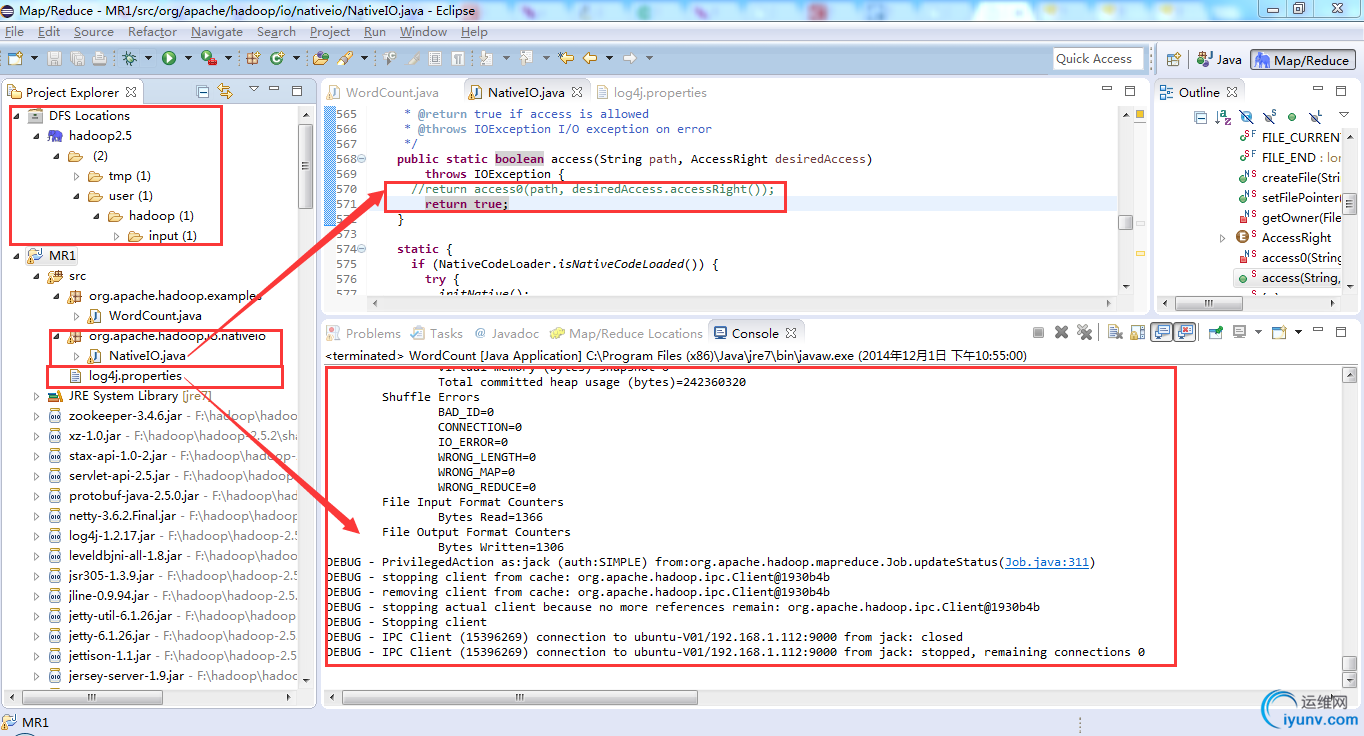
Task: Follow the Job.java:311 console link
Action: coord(1046,562)
